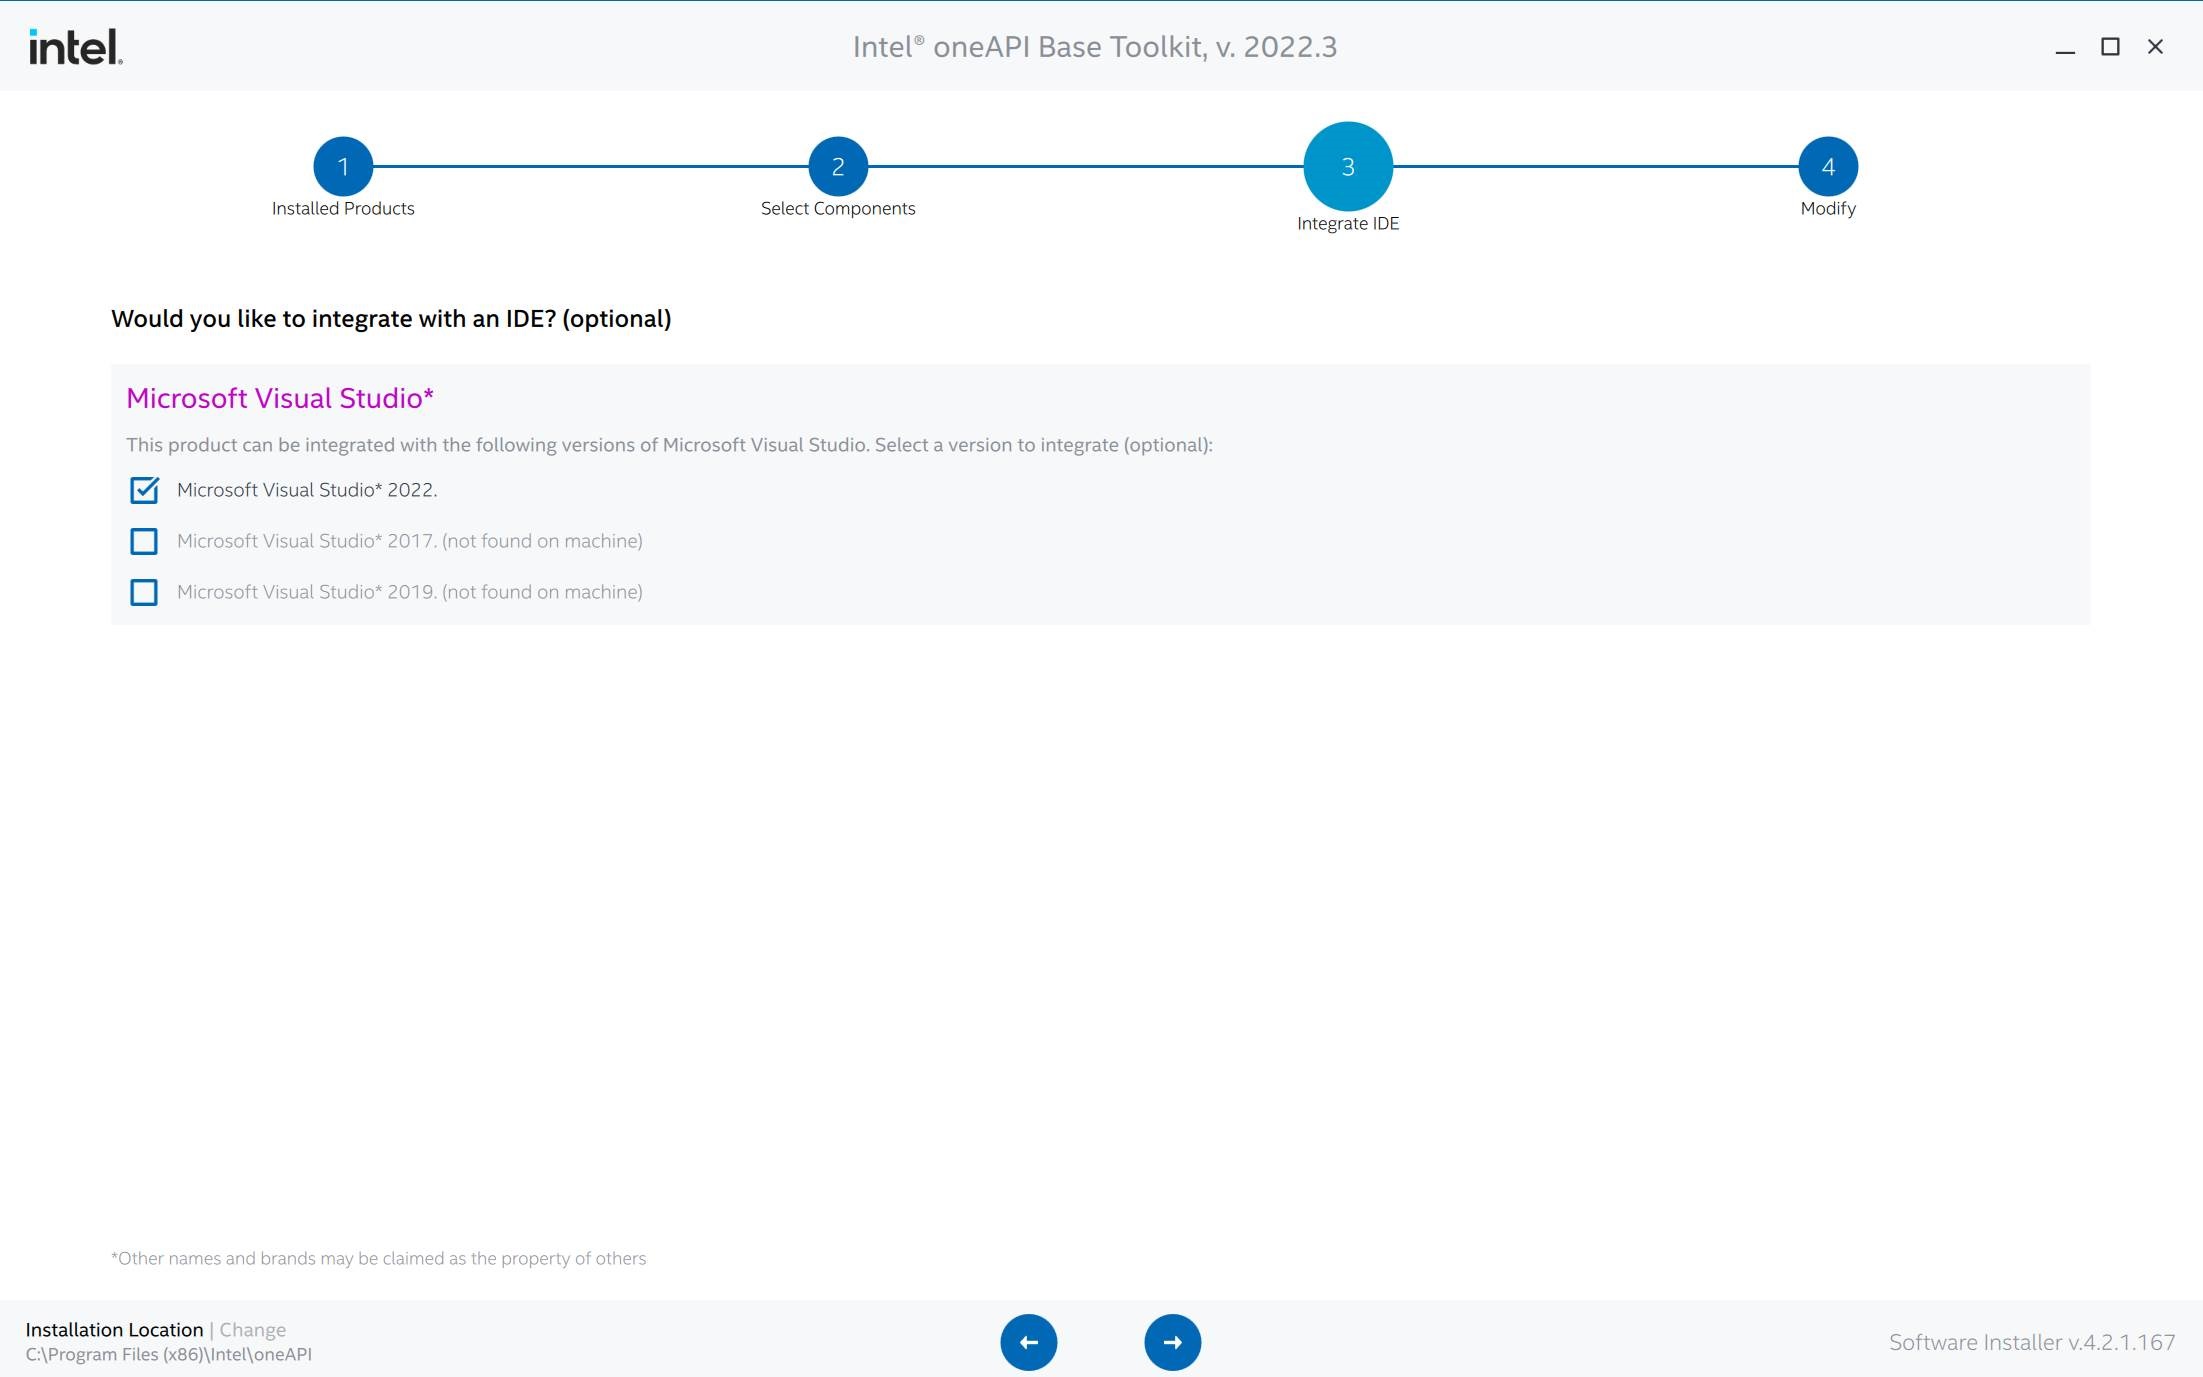This screenshot has height=1377, width=2203.
Task: Click the installation path text
Action: pos(170,1353)
